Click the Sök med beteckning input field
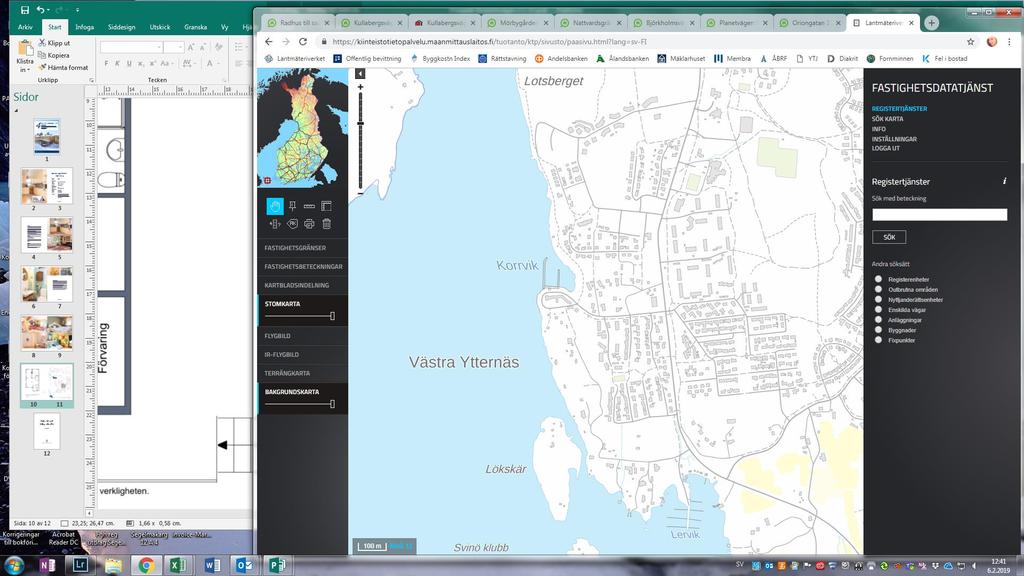Viewport: 1024px width, 576px height. coord(940,214)
